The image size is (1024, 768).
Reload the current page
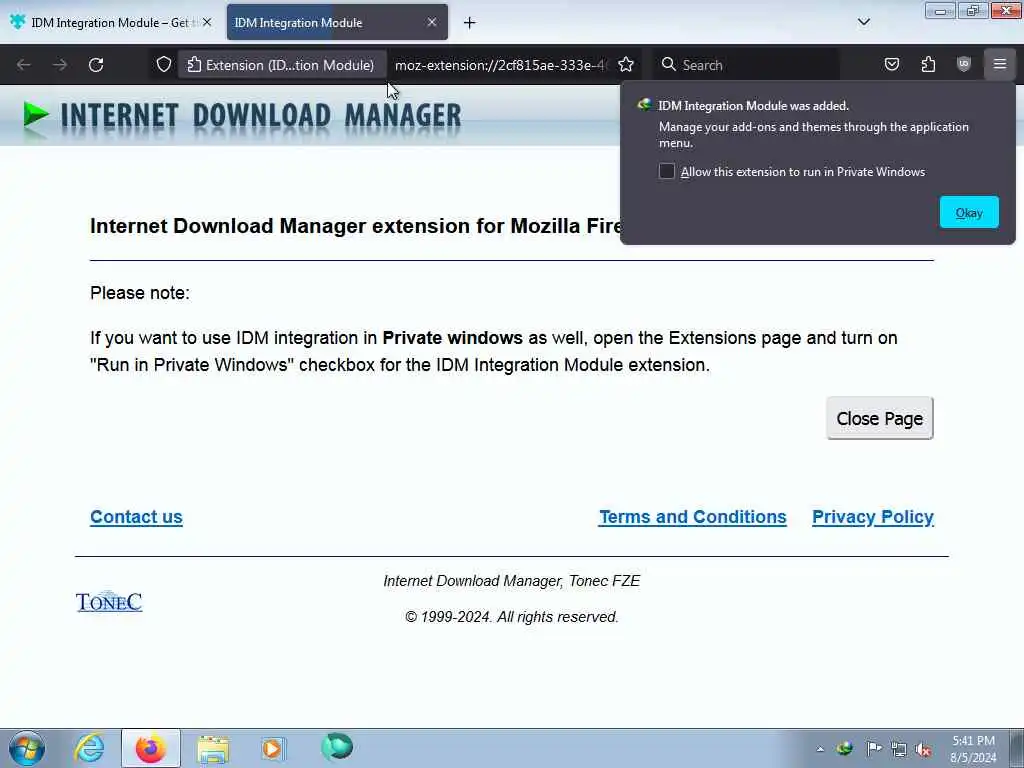[96, 65]
